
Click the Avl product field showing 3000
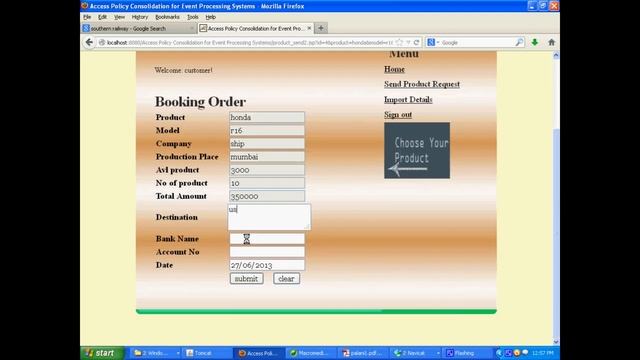click(267, 170)
